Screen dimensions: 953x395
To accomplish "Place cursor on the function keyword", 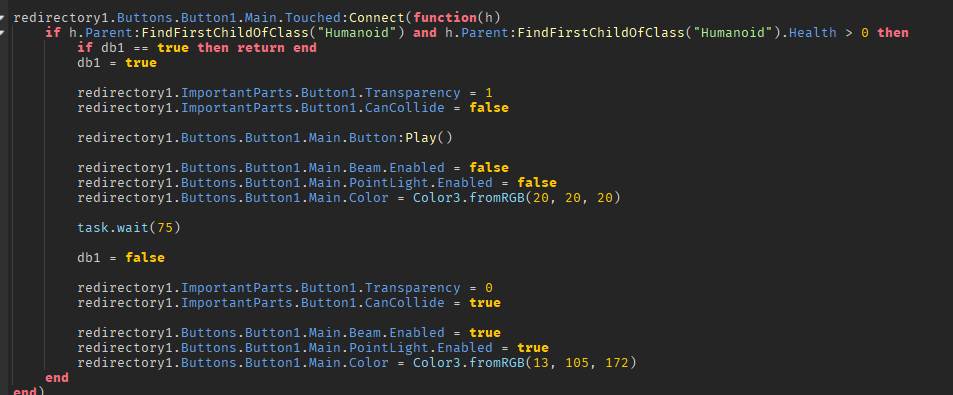I will (x=445, y=18).
